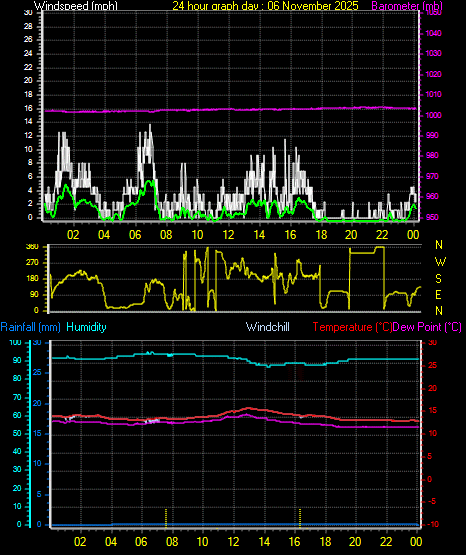Select the "Rainfall (mm)" legend label
This screenshot has width=466, height=555.
[x=30, y=327]
